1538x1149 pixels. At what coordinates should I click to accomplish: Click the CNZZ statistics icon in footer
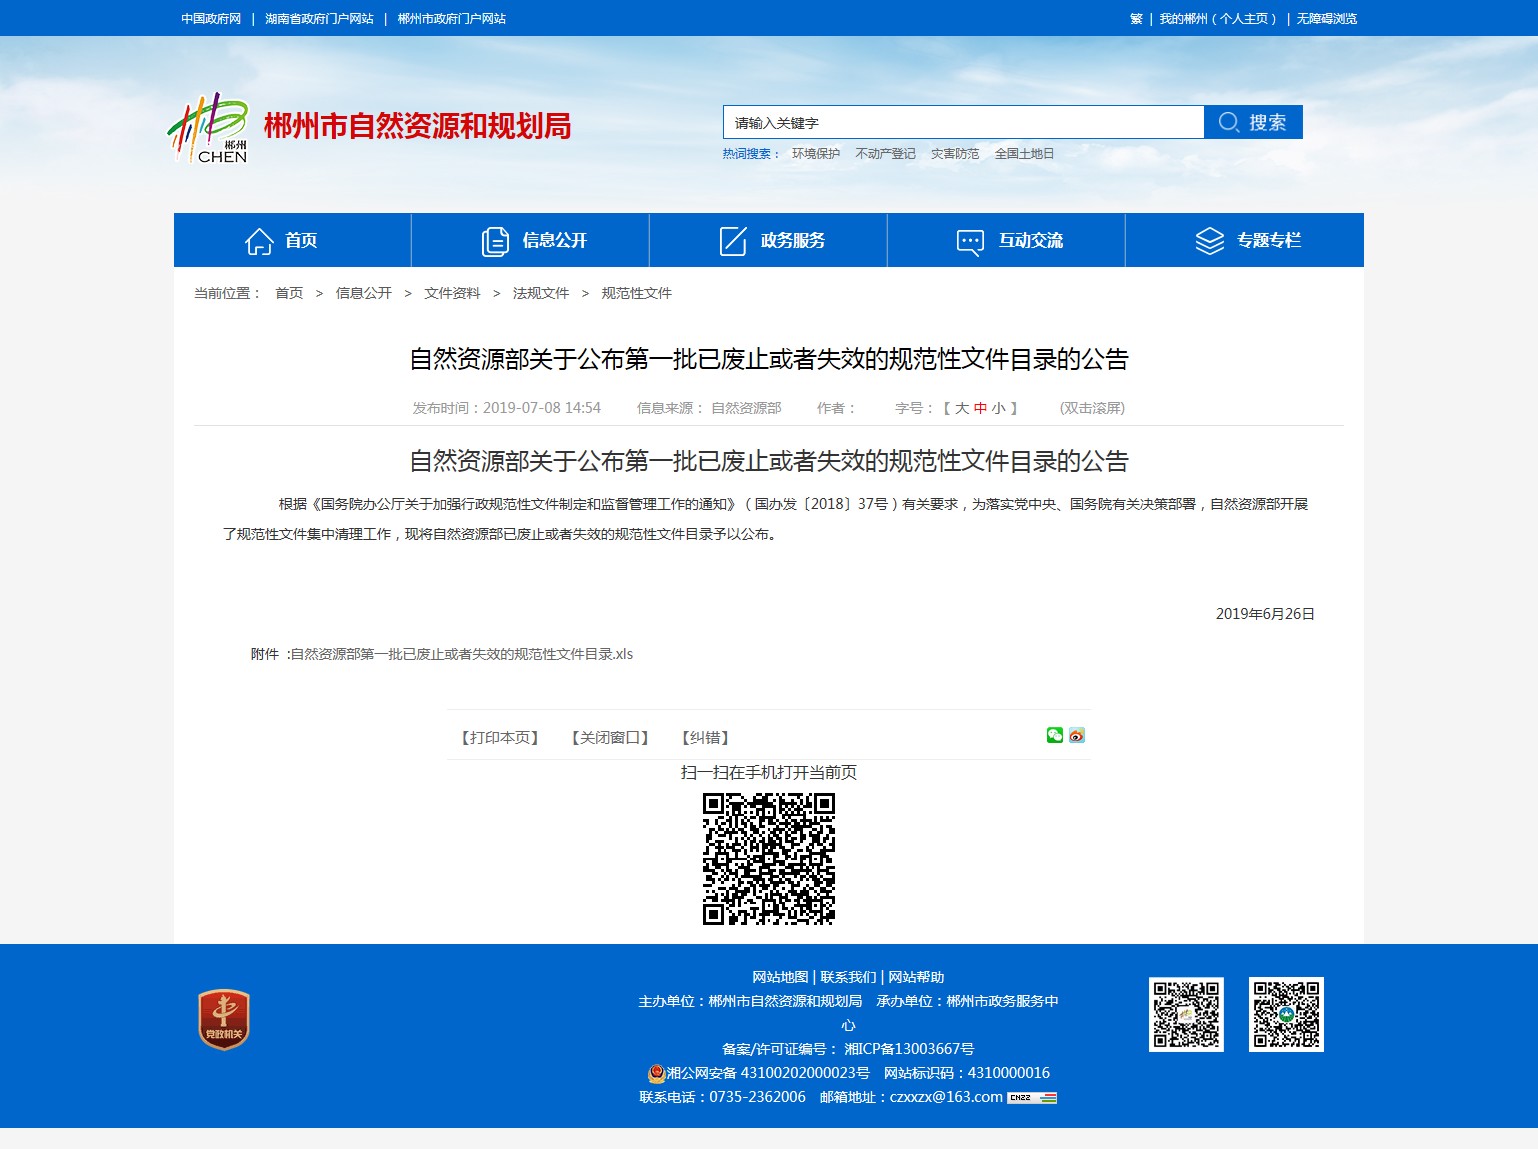coord(1032,1098)
